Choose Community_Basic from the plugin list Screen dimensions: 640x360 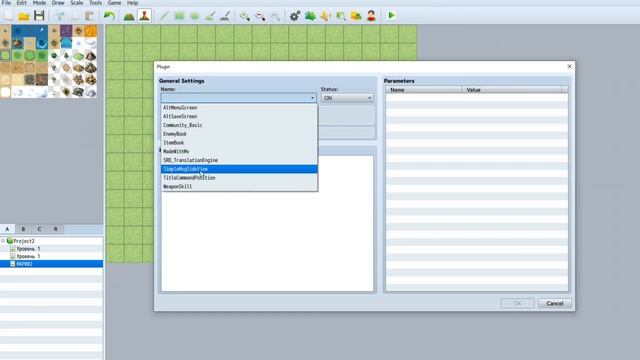239,125
